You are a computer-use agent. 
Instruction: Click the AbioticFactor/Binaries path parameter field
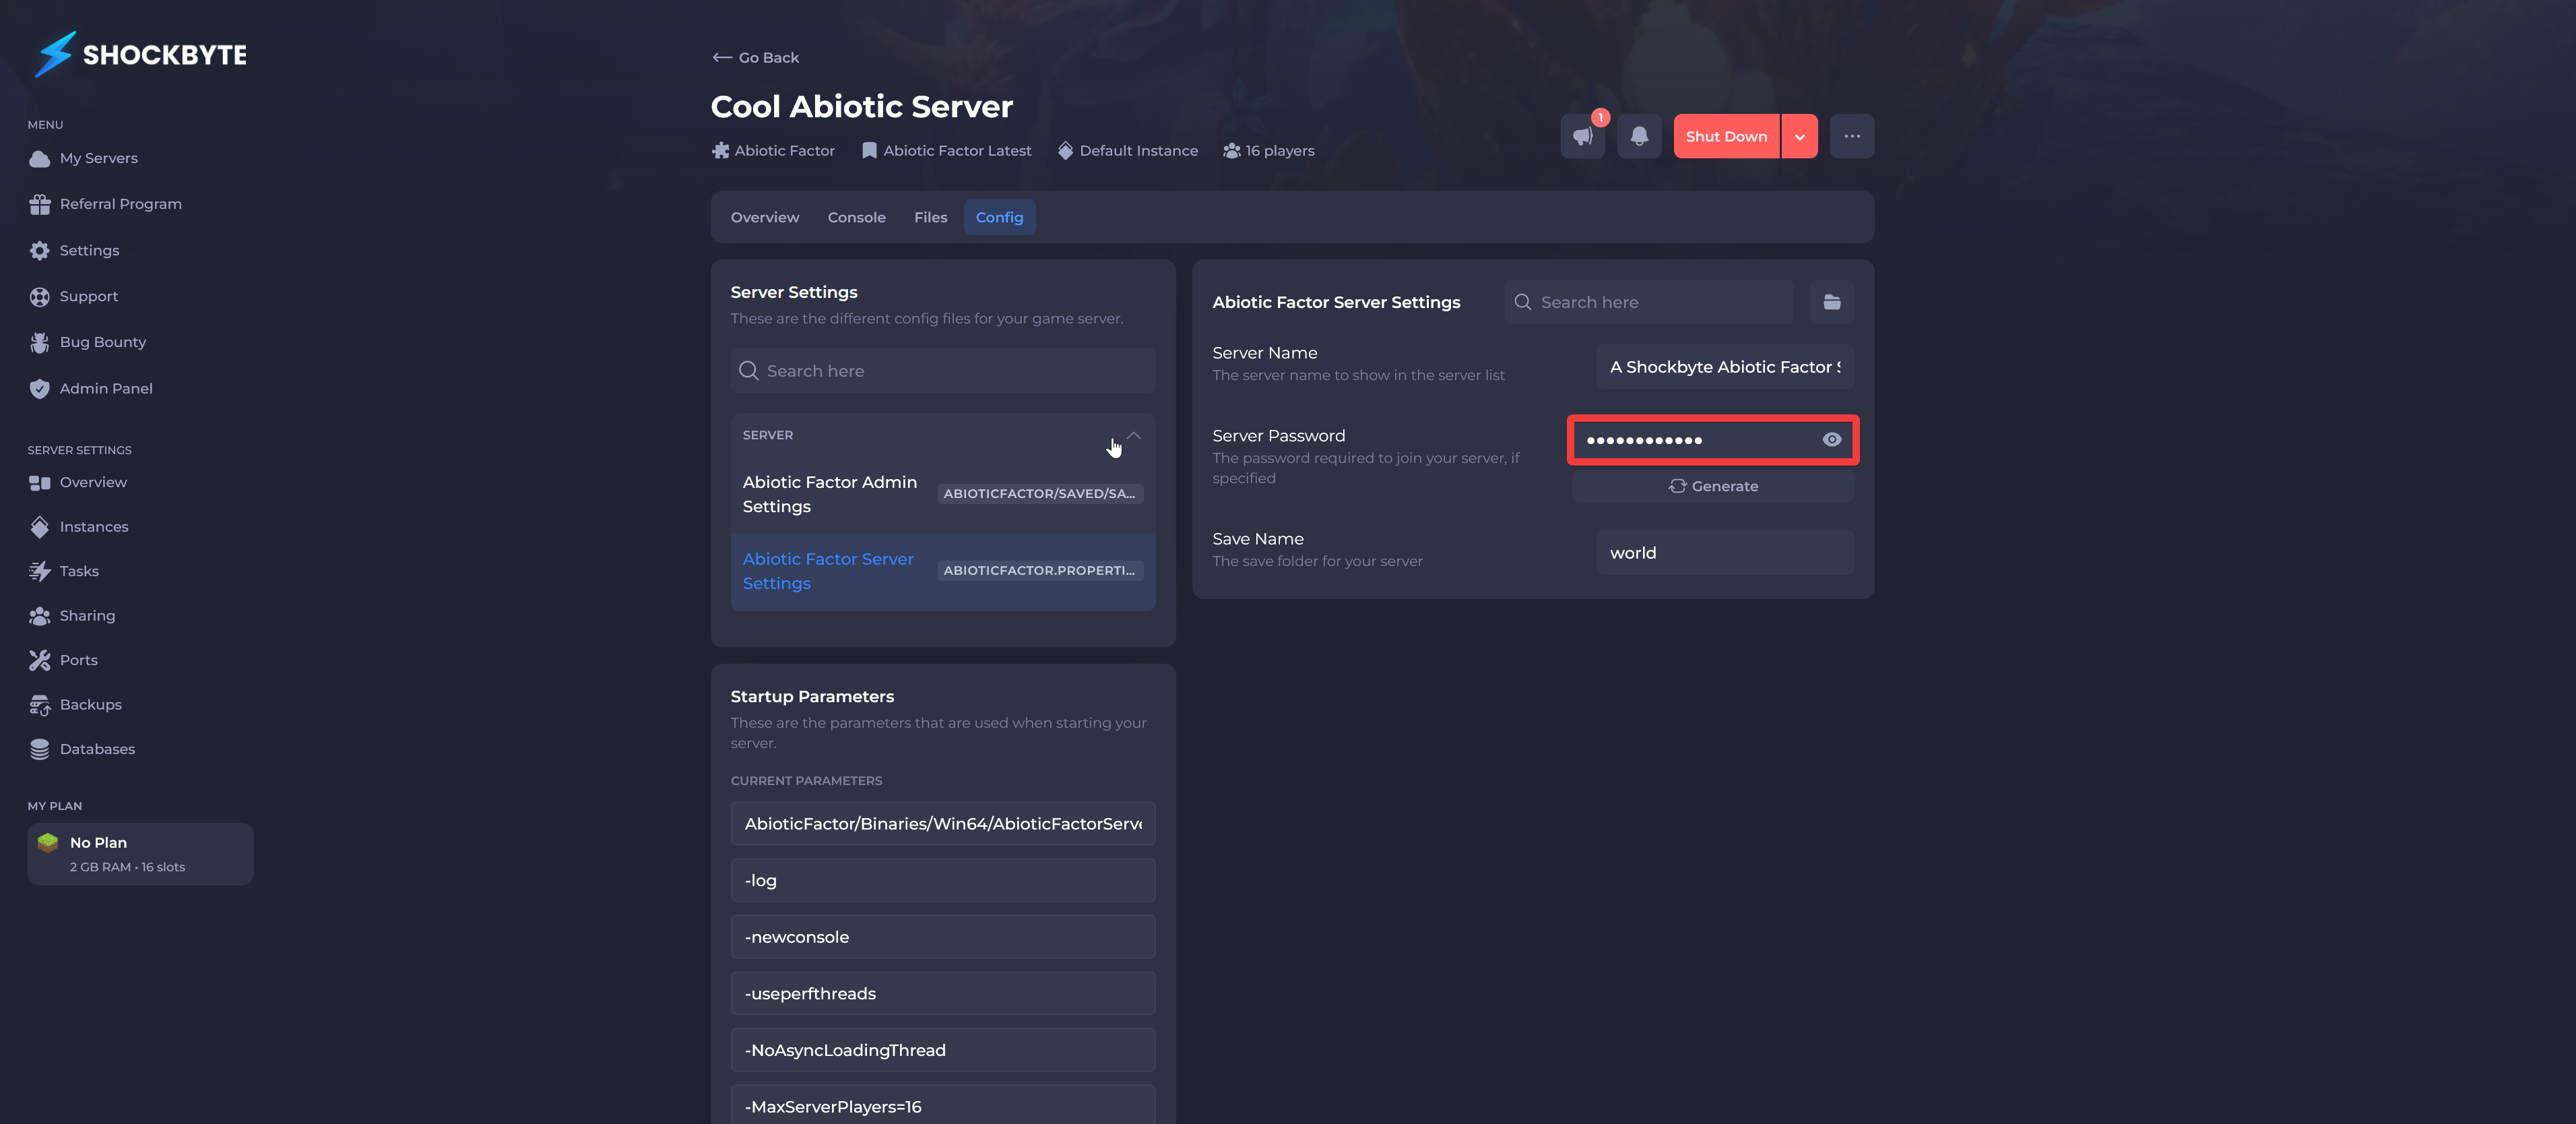click(943, 824)
